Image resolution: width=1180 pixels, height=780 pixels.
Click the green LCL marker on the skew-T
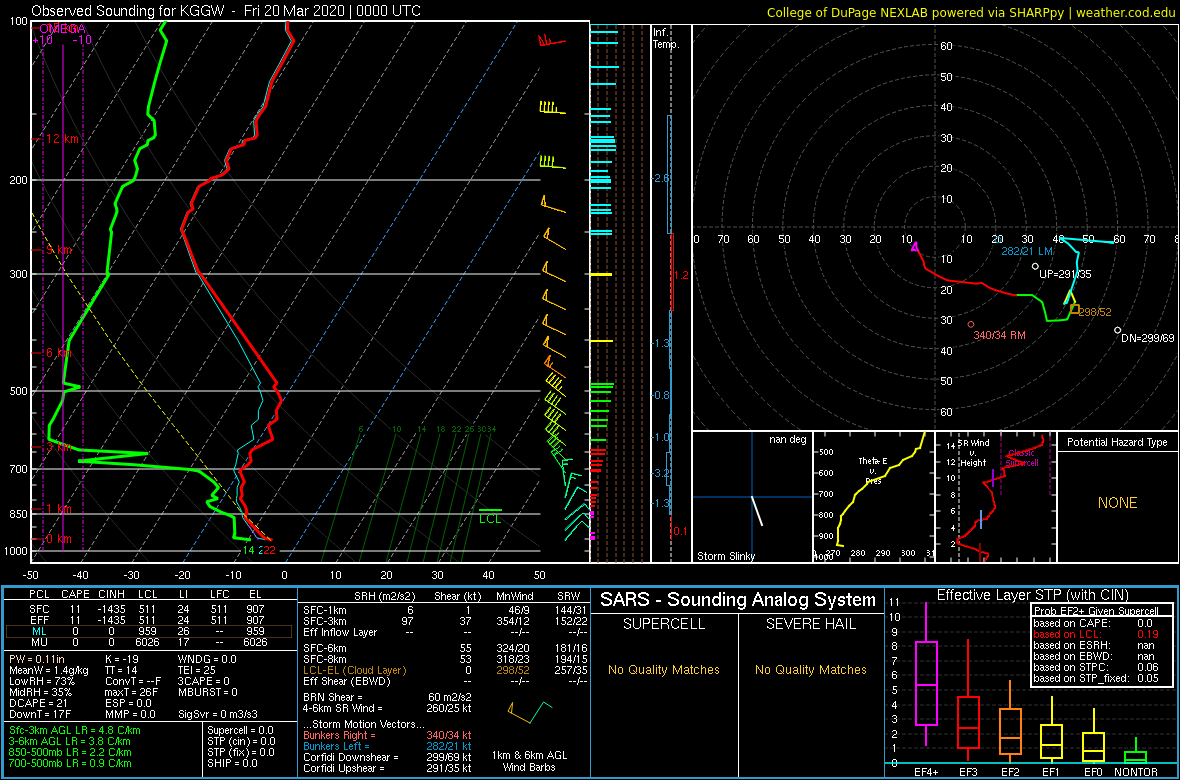(490, 515)
